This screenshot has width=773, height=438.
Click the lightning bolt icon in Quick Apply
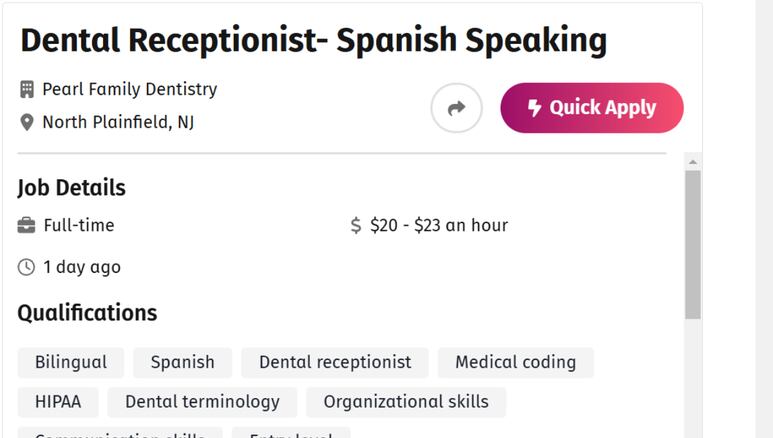point(534,108)
